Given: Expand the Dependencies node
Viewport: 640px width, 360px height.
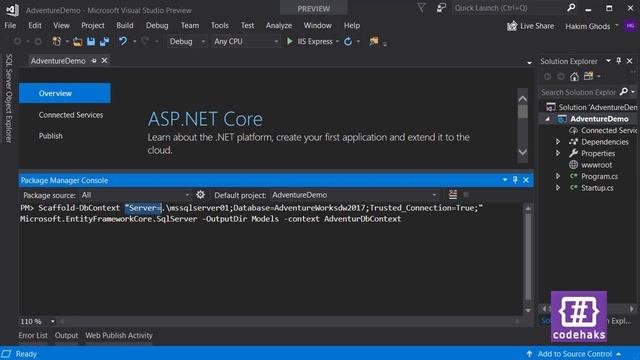Looking at the screenshot, I should [x=558, y=142].
